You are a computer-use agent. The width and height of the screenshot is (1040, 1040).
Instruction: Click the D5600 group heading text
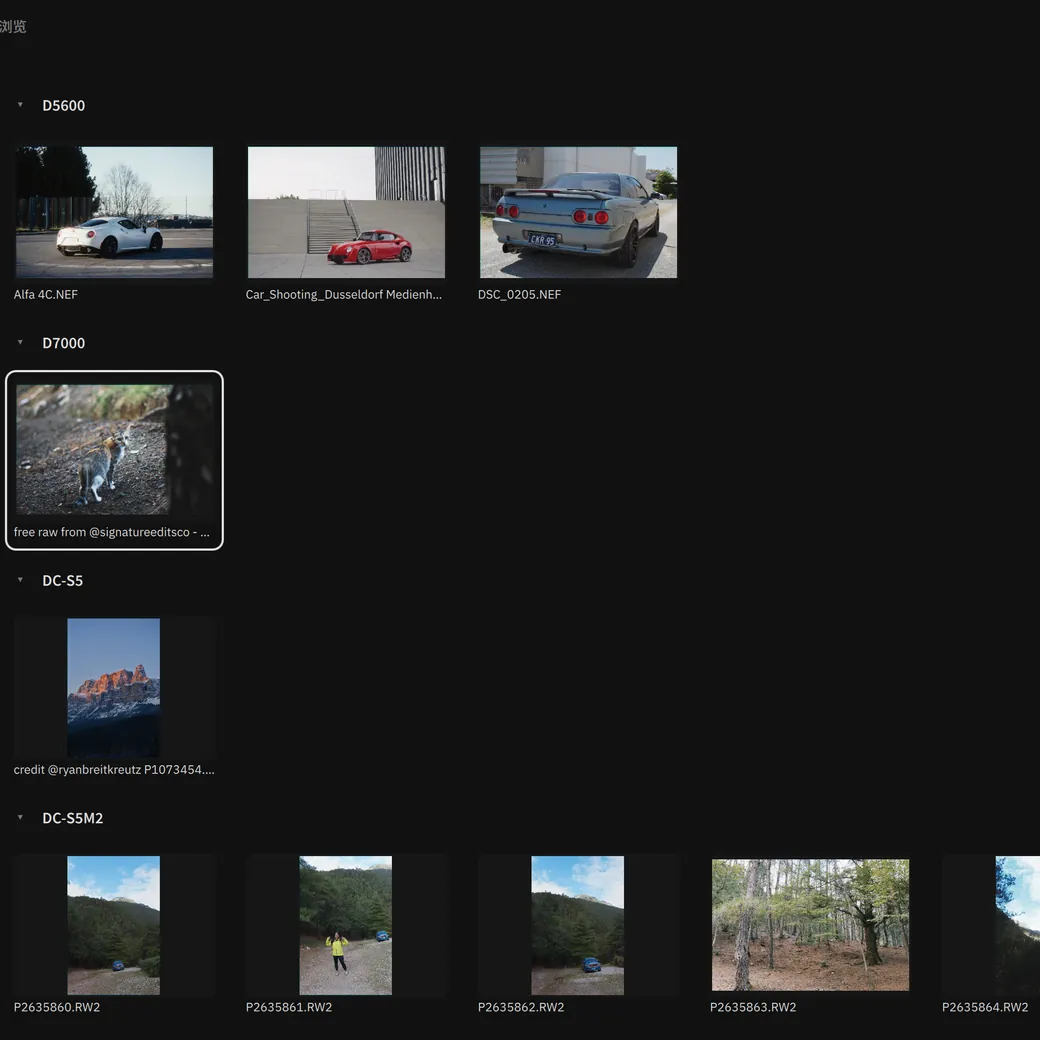(x=64, y=105)
